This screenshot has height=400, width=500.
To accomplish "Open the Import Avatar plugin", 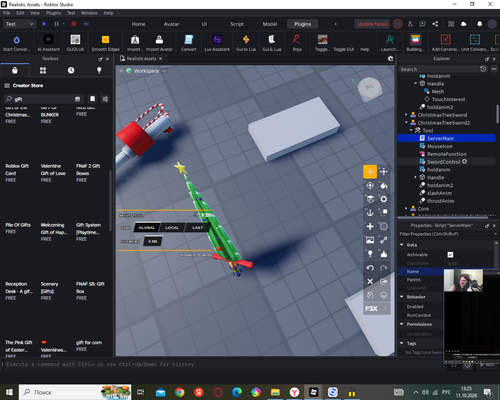I will [x=159, y=43].
